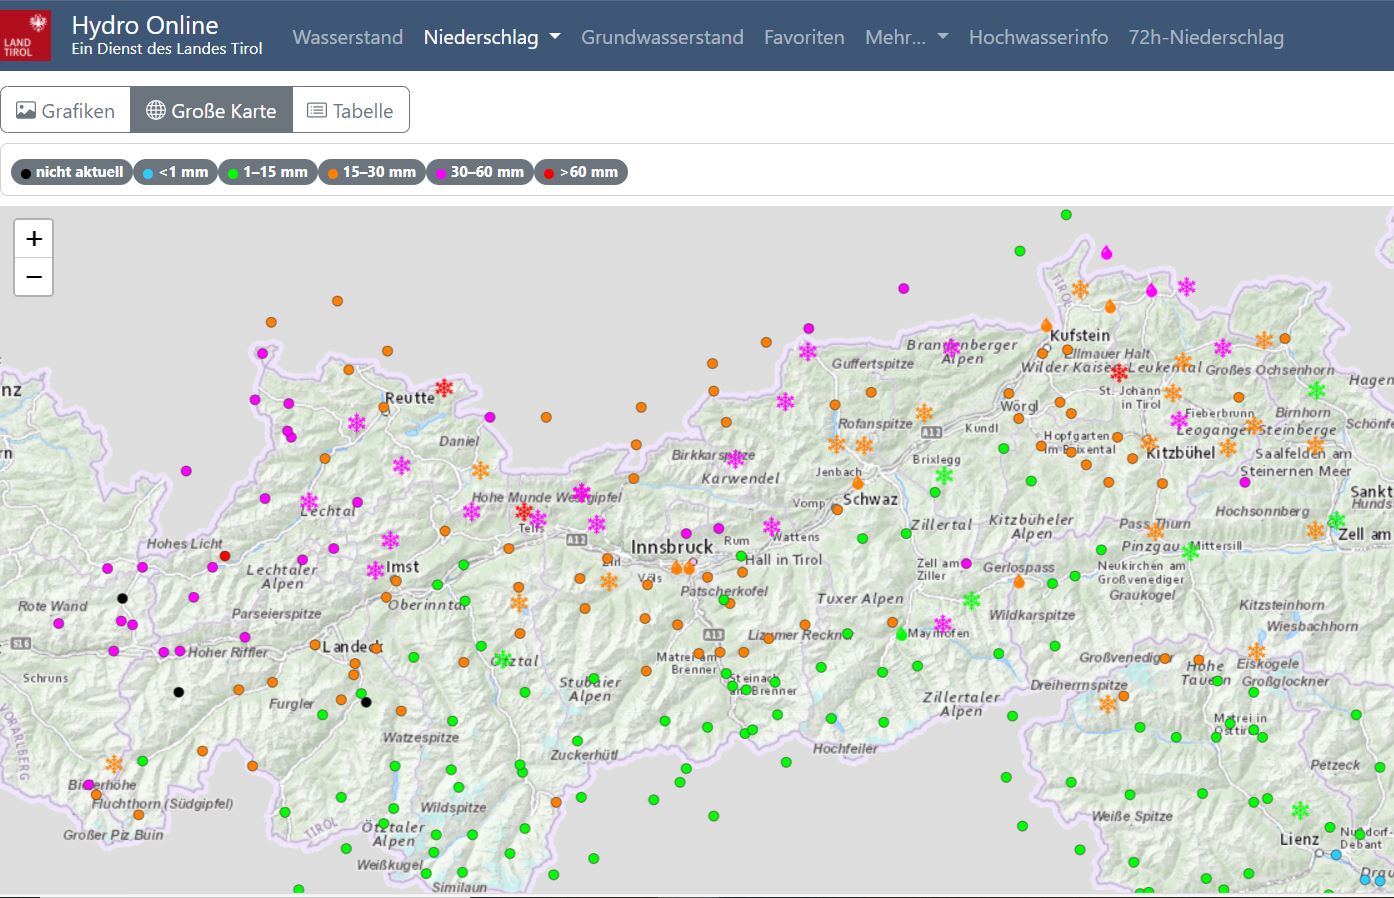Click the 'nicht aktuell' legend badge

pyautogui.click(x=72, y=172)
